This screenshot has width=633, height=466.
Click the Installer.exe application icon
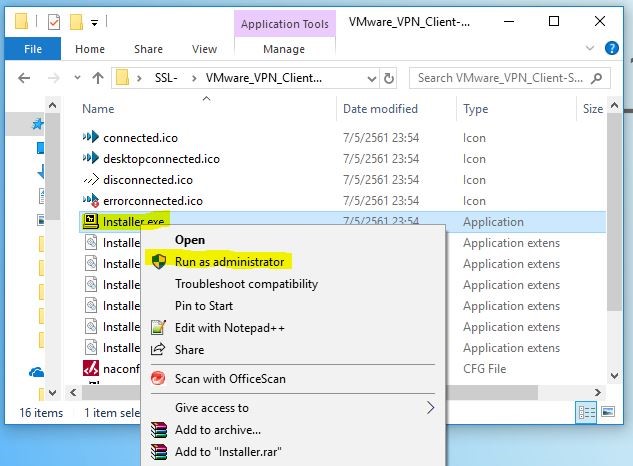click(x=90, y=221)
